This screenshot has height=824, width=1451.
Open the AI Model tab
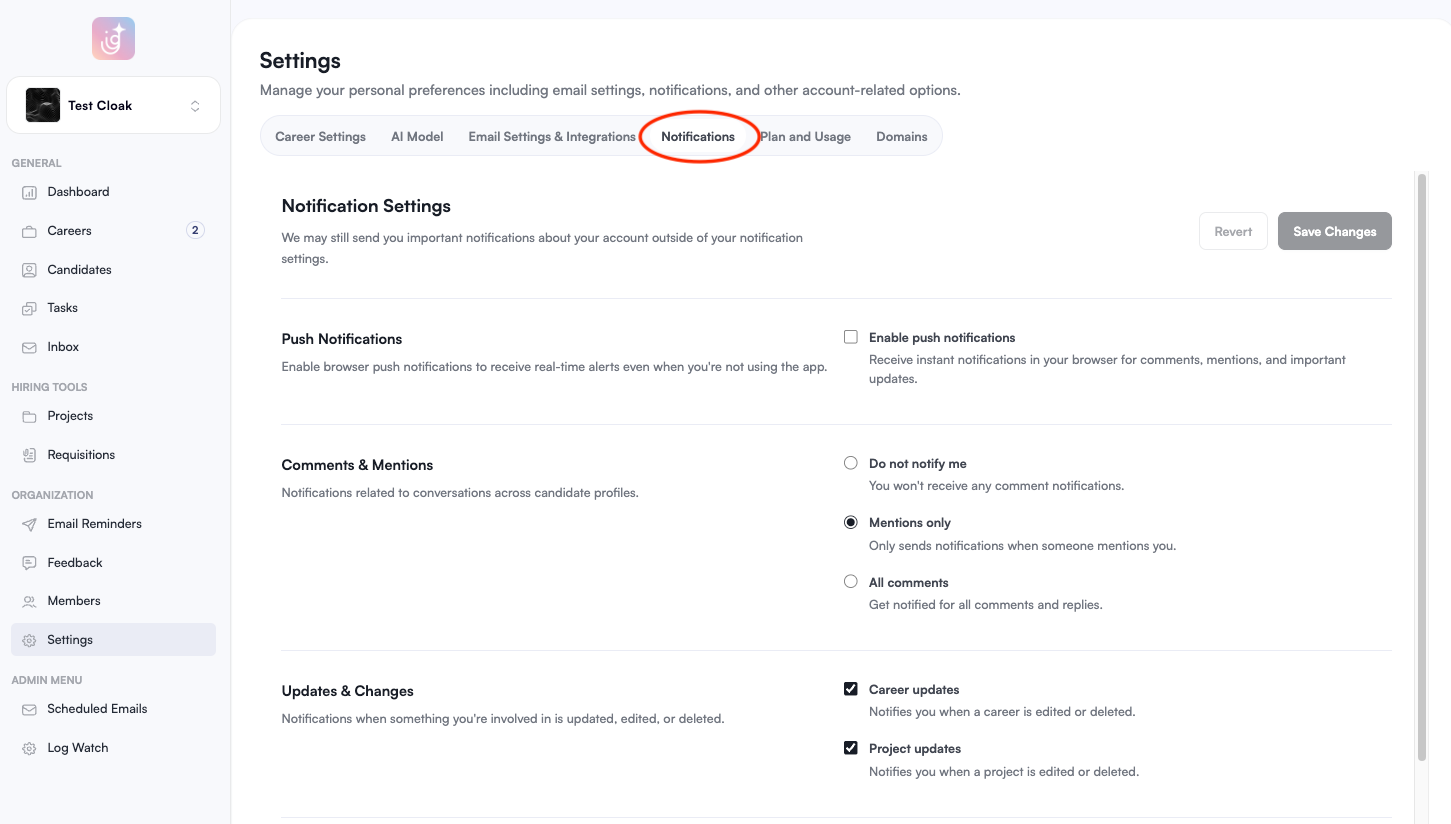point(417,137)
